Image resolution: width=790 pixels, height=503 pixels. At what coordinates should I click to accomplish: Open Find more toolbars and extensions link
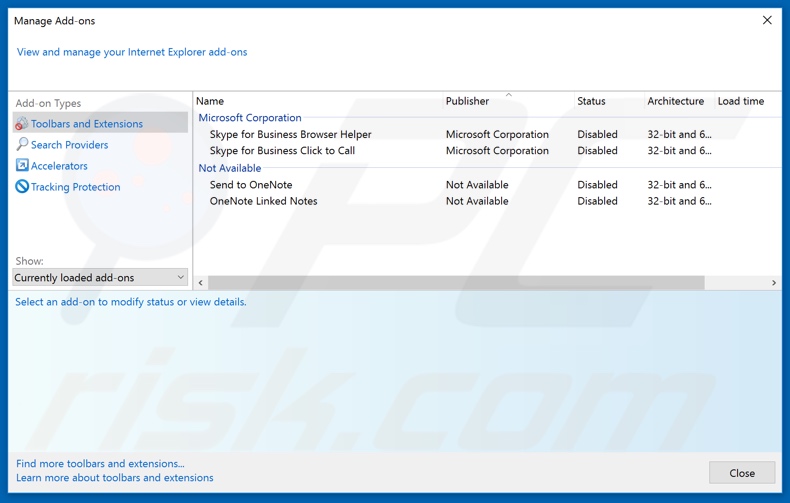[x=100, y=463]
